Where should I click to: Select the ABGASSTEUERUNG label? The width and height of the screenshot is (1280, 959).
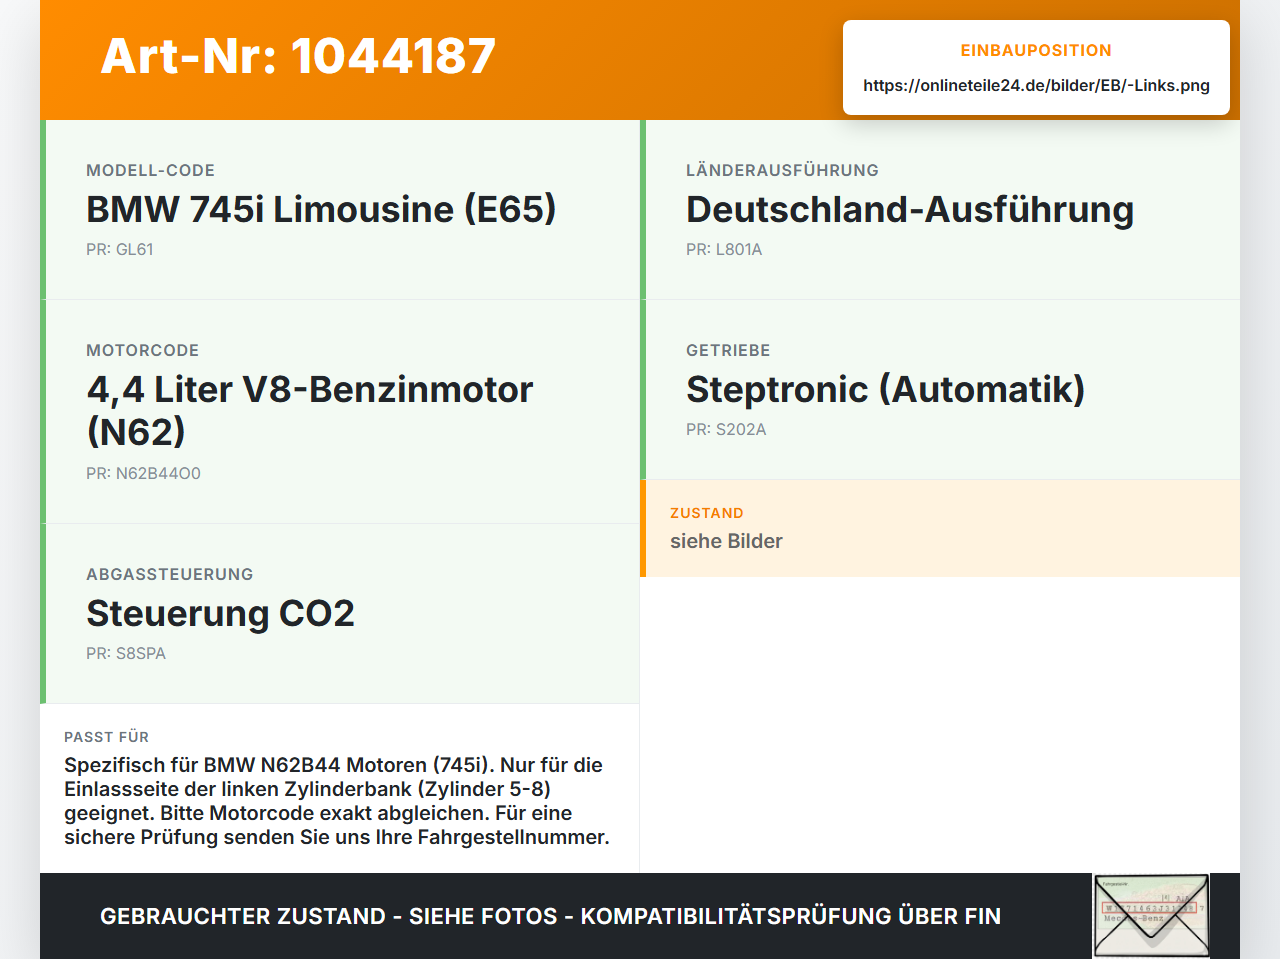pyautogui.click(x=170, y=575)
